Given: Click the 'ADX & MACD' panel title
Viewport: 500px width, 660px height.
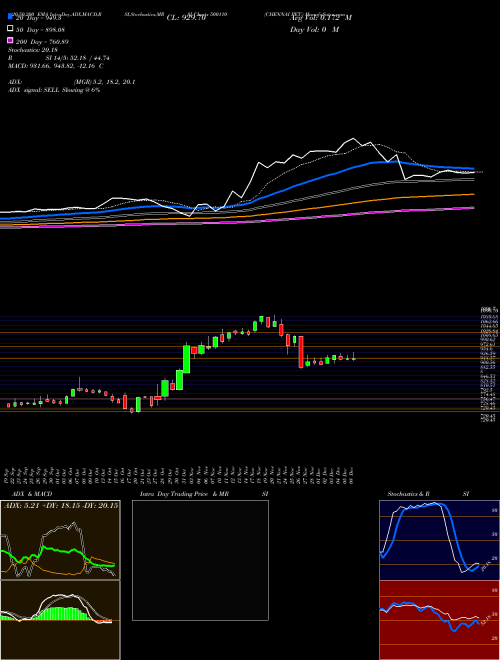Looking at the screenshot, I should [32, 494].
